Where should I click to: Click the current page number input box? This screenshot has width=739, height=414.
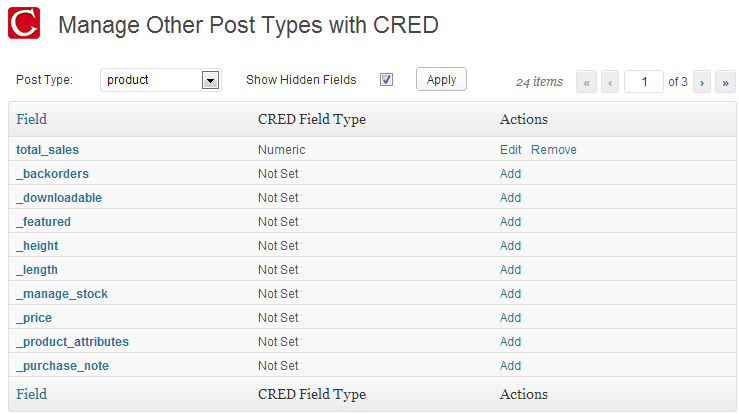[x=644, y=82]
